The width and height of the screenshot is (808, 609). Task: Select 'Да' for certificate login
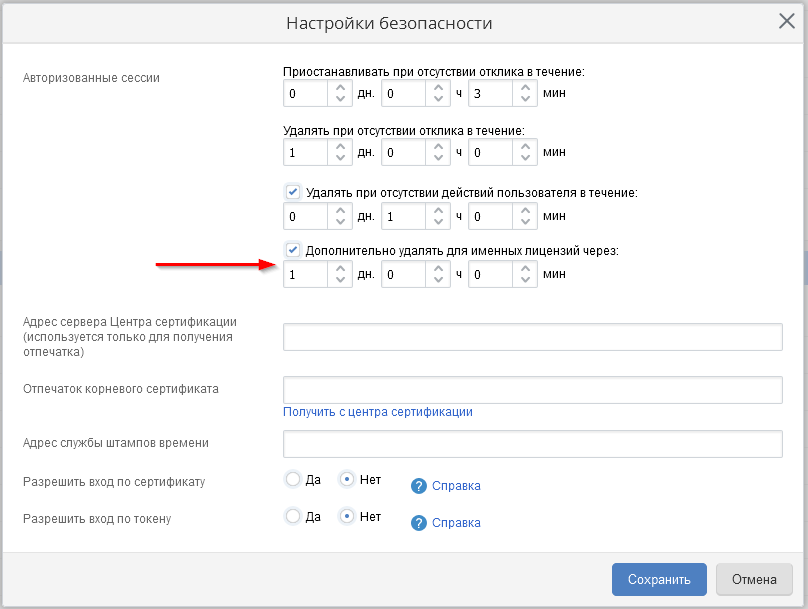coord(293,479)
